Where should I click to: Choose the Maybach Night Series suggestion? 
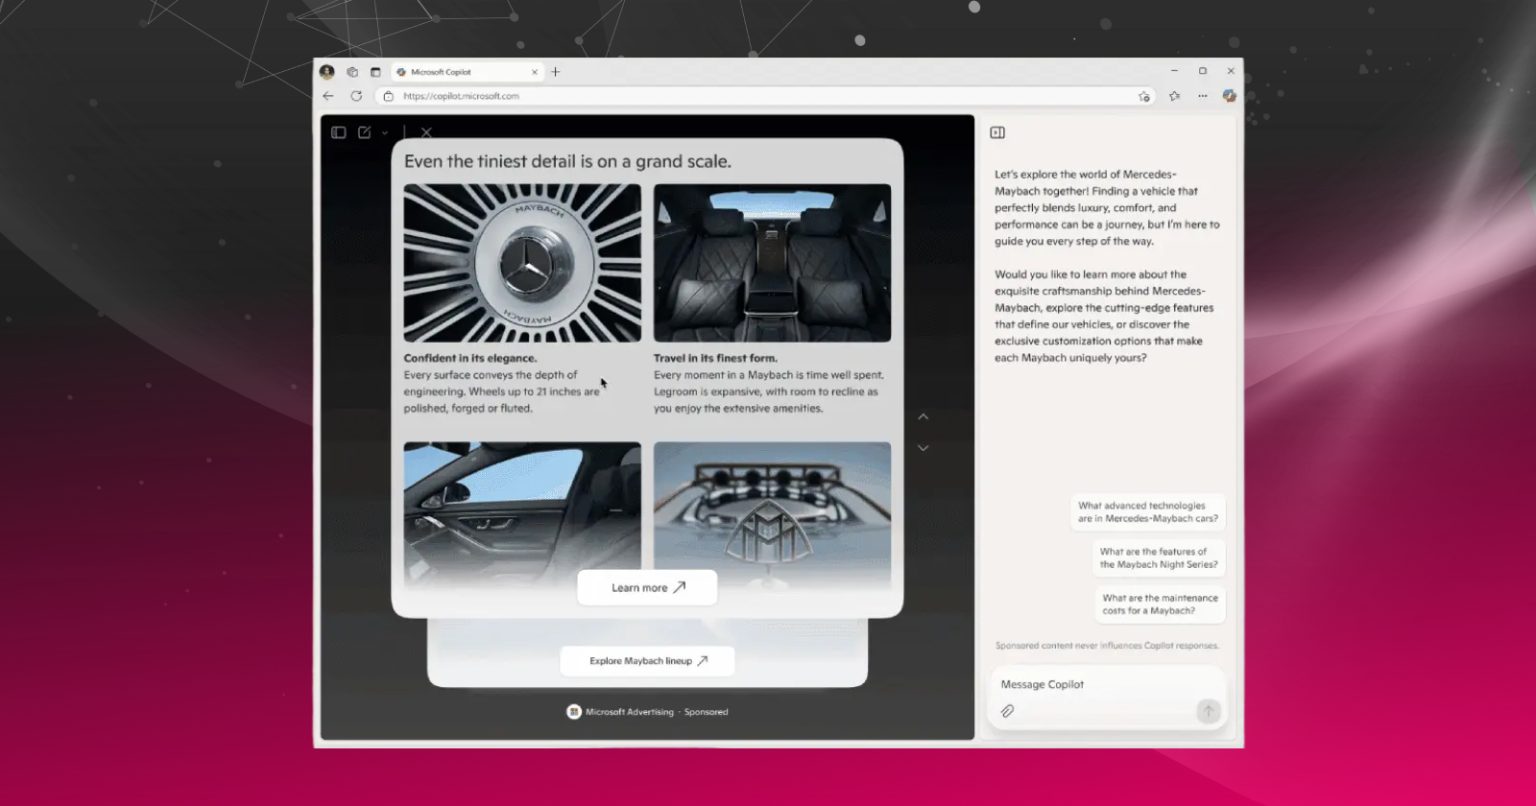[1159, 558]
